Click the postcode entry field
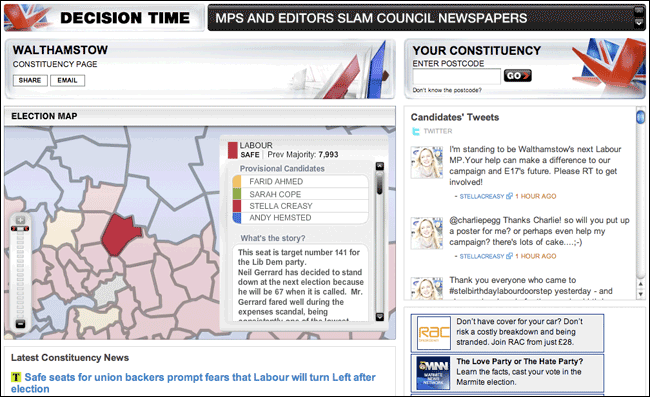 pyautogui.click(x=456, y=77)
